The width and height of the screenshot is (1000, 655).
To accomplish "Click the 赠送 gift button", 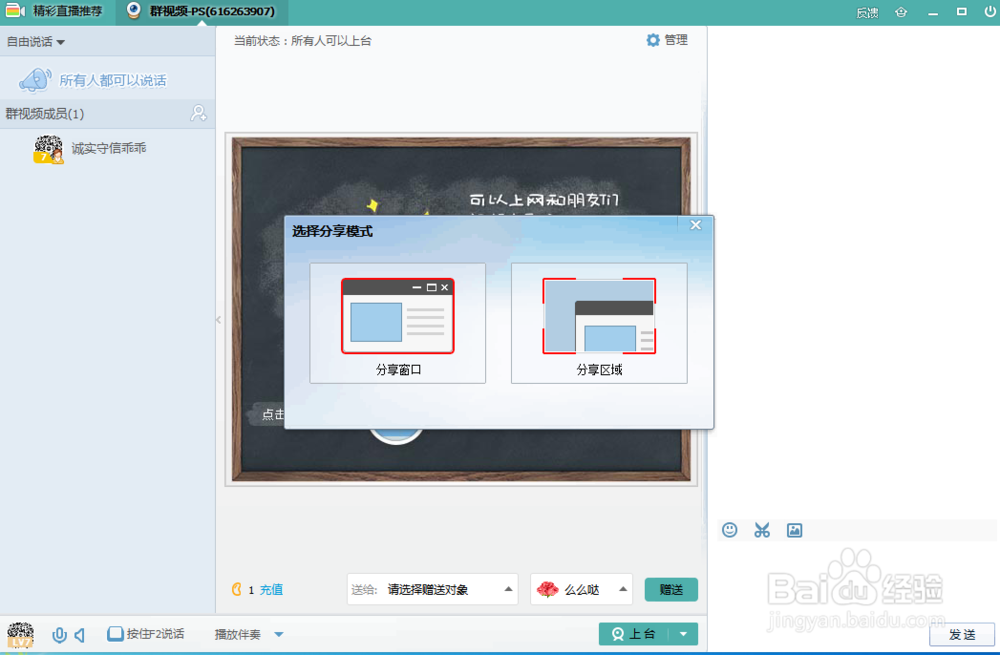I will tap(671, 590).
